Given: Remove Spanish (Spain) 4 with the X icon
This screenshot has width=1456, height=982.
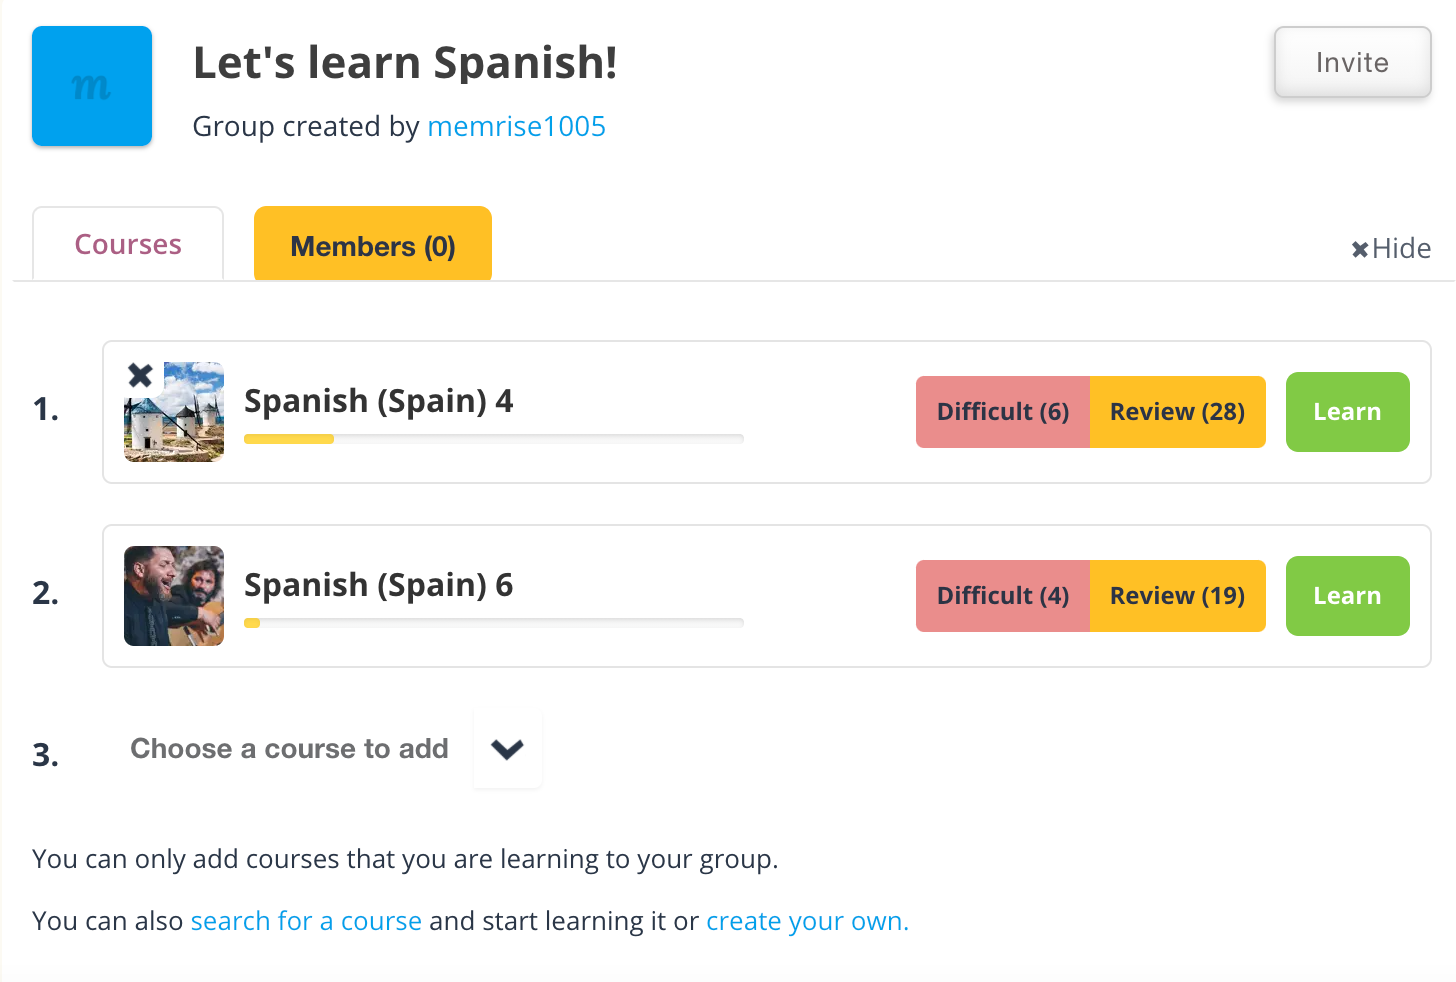Looking at the screenshot, I should [140, 376].
